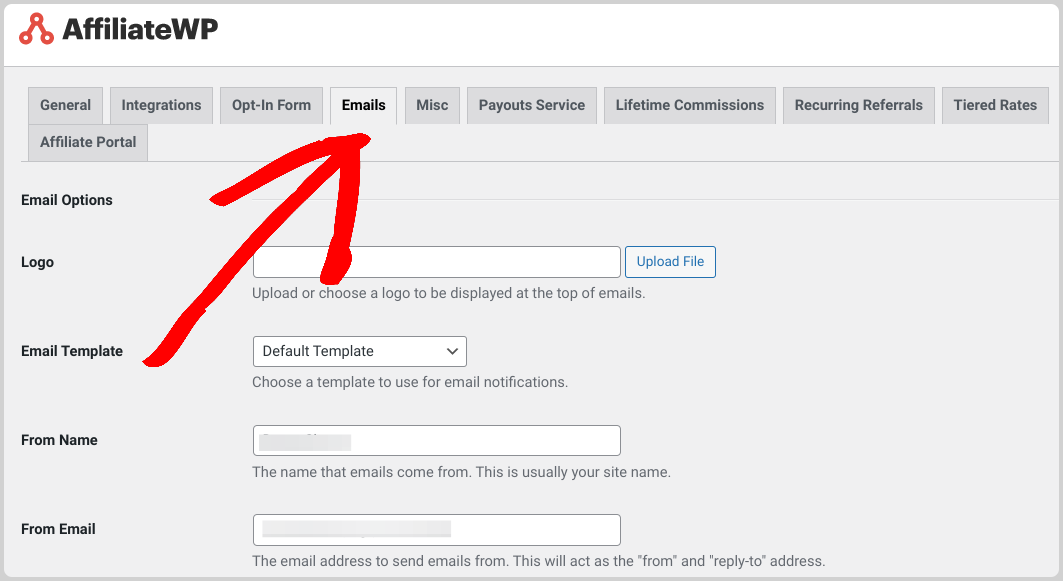Viewport: 1063px width, 581px height.
Task: Click 'Upload or choose a logo' help text
Action: 448,293
